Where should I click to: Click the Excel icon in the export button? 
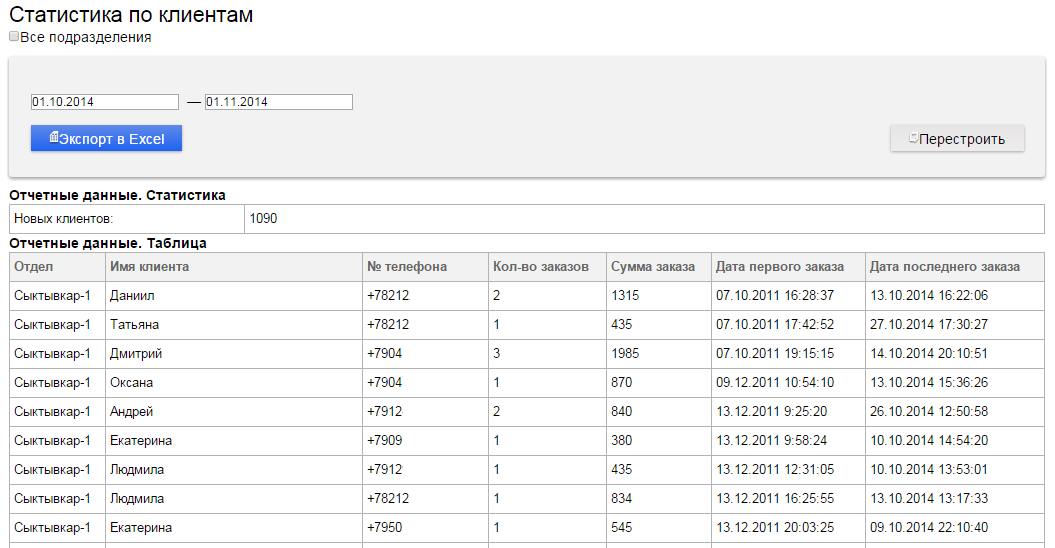pos(54,137)
